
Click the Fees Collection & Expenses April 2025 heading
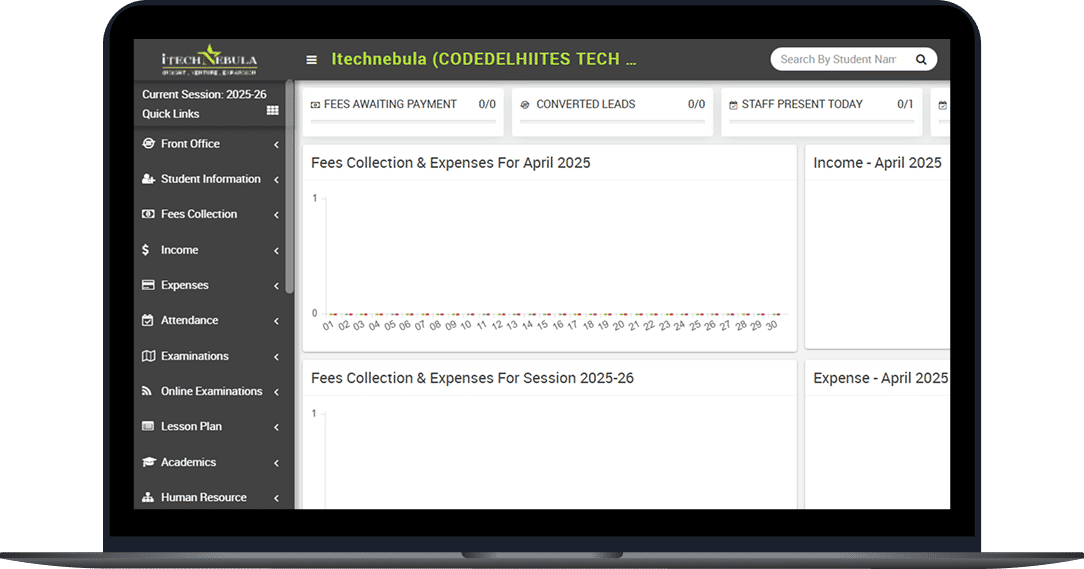tap(451, 162)
